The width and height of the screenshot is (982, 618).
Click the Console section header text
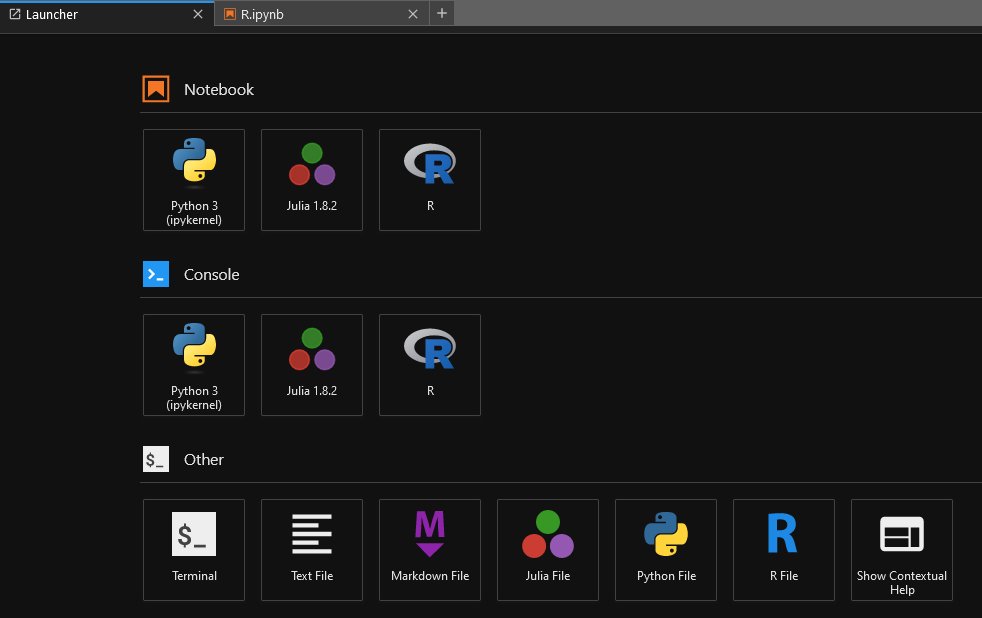[x=211, y=274]
